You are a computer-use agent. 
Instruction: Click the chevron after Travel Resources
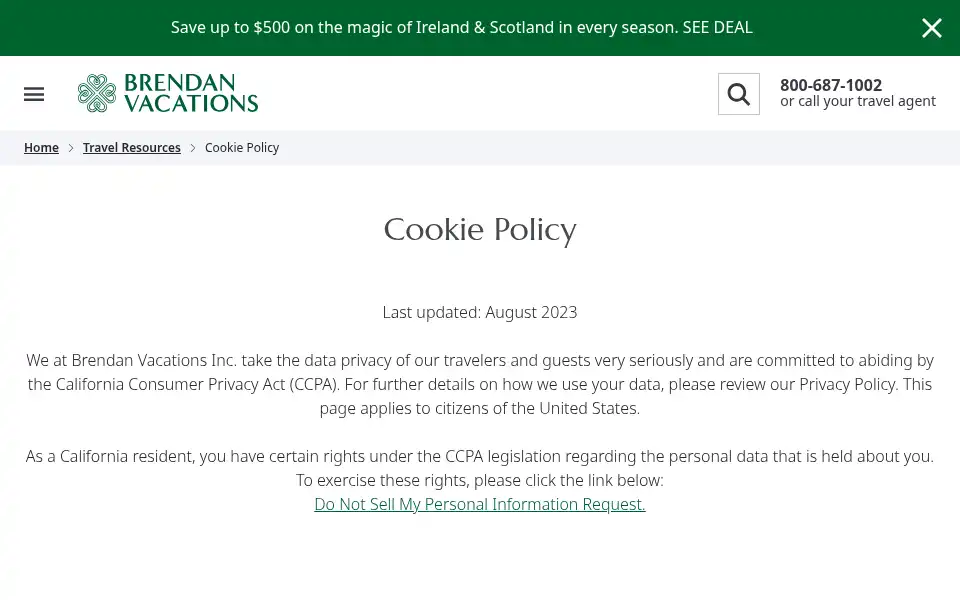point(193,148)
